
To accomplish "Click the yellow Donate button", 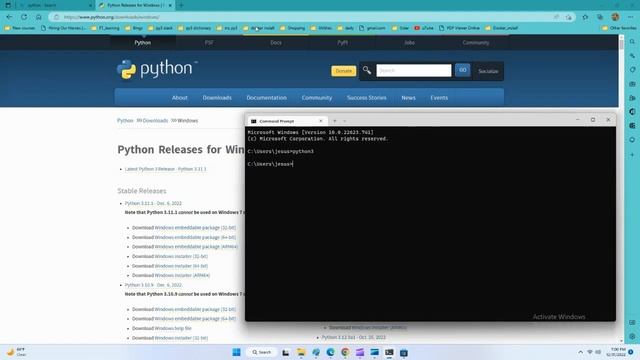I will (344, 71).
